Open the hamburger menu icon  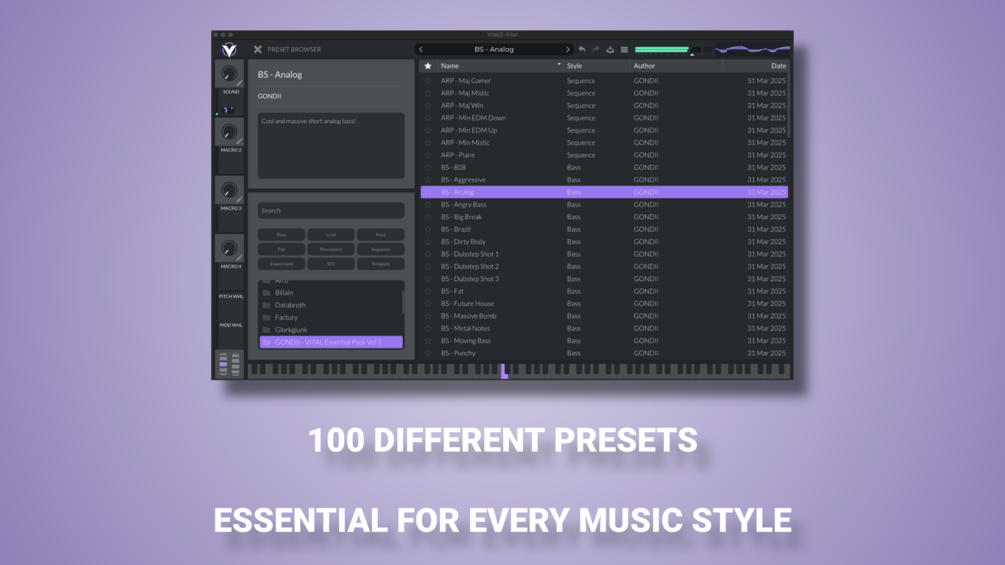click(x=624, y=49)
